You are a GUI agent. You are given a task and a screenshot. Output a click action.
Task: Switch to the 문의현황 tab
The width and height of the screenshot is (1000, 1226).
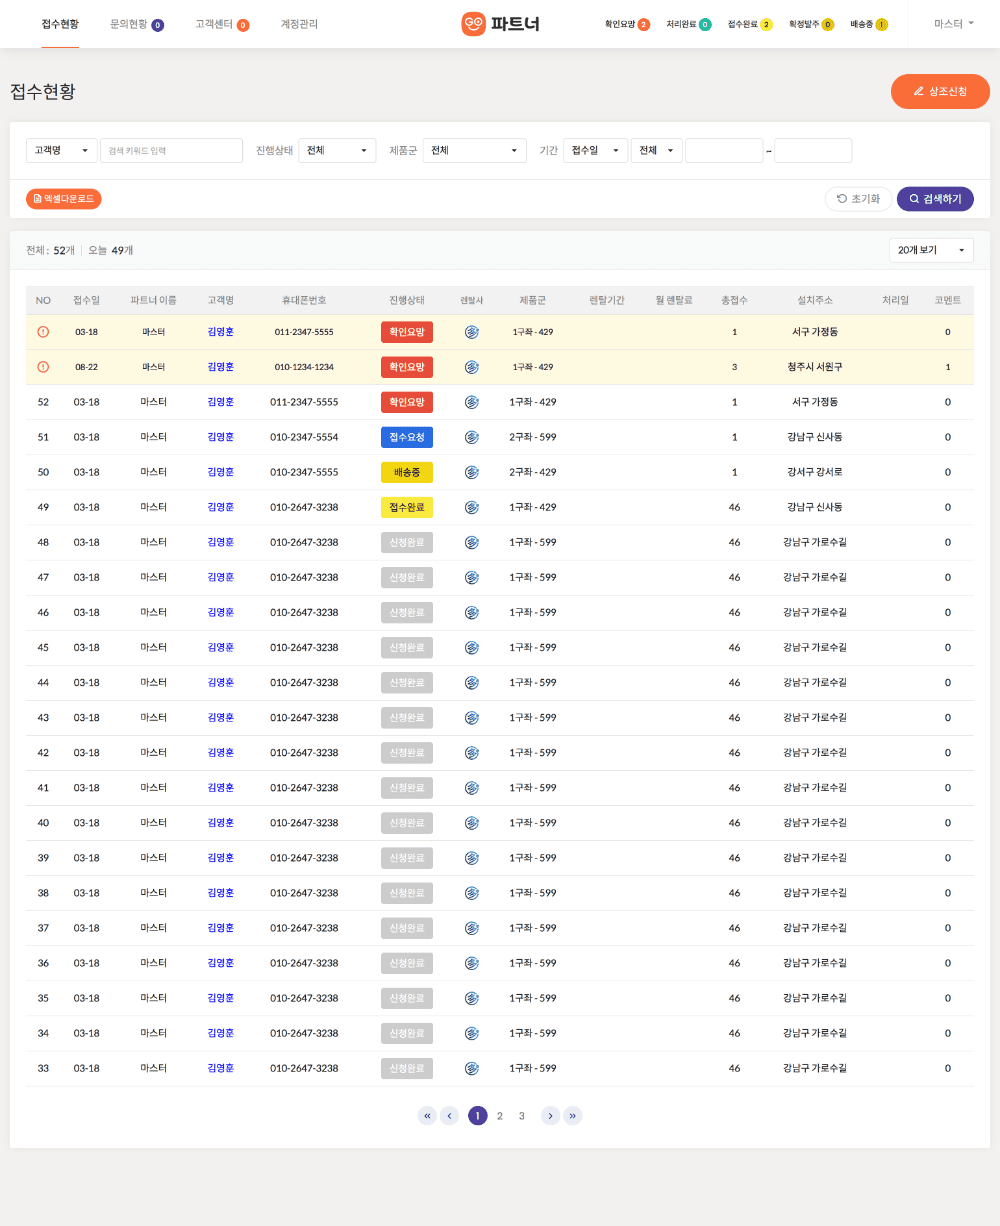137,24
